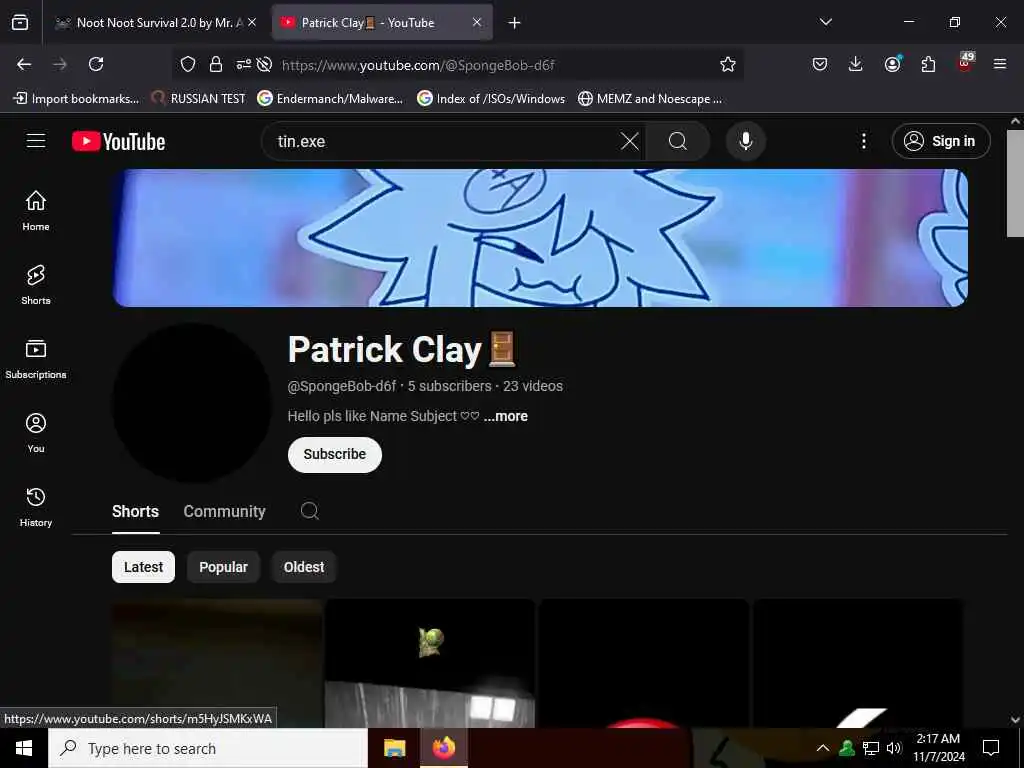Image resolution: width=1024 pixels, height=768 pixels.
Task: Click the Windows taskbar search box
Action: [x=208, y=748]
